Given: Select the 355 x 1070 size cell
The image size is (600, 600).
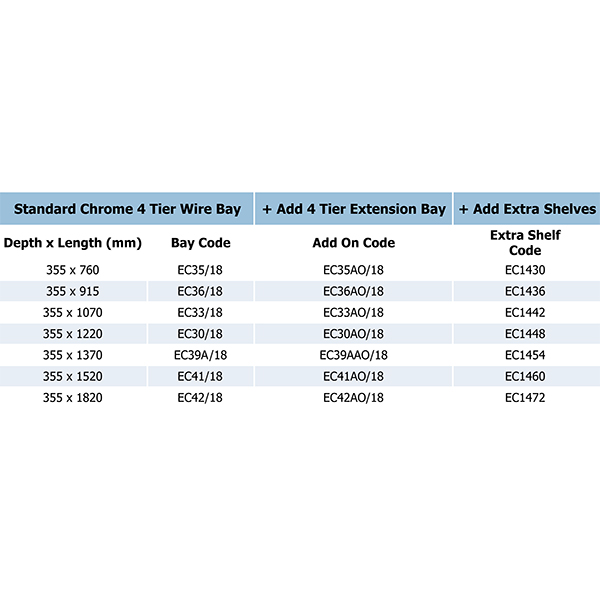Looking at the screenshot, I should [73, 313].
